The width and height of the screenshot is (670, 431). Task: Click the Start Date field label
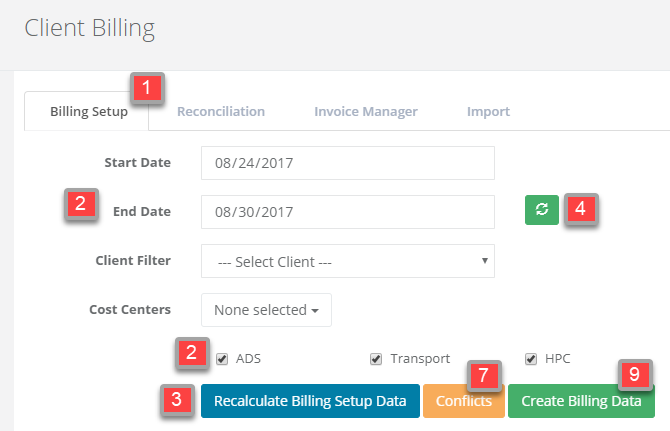137,162
